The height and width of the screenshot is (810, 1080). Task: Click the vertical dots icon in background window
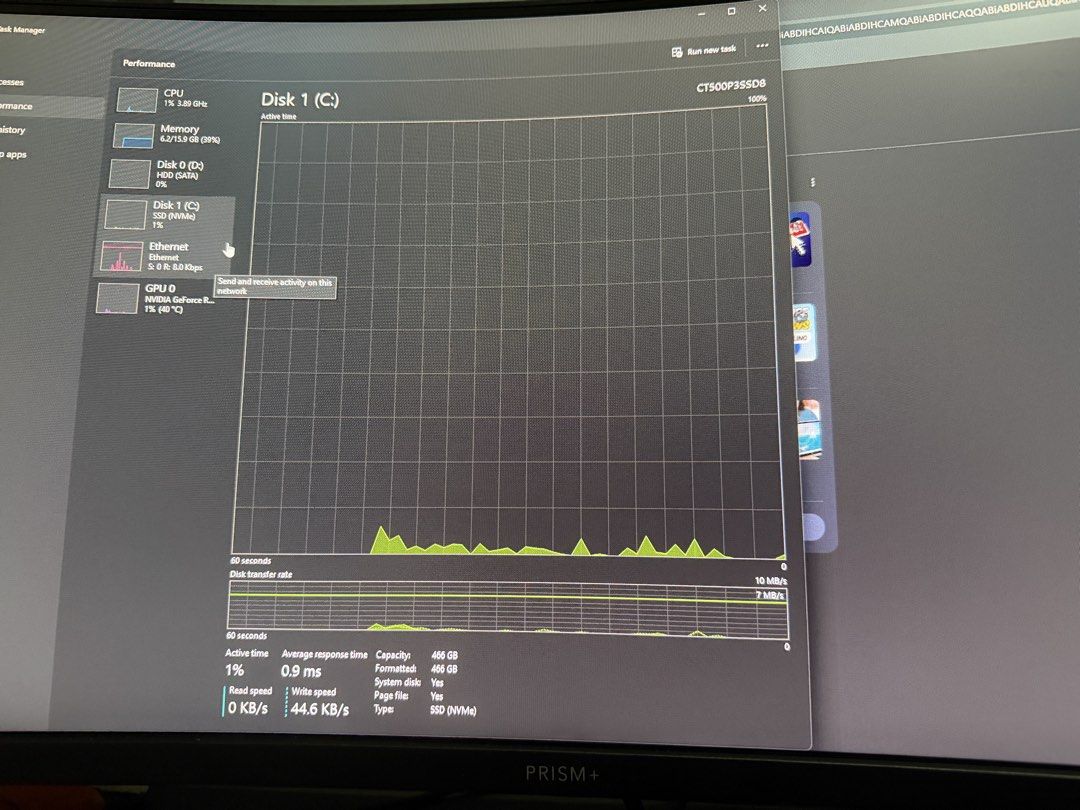click(x=813, y=183)
